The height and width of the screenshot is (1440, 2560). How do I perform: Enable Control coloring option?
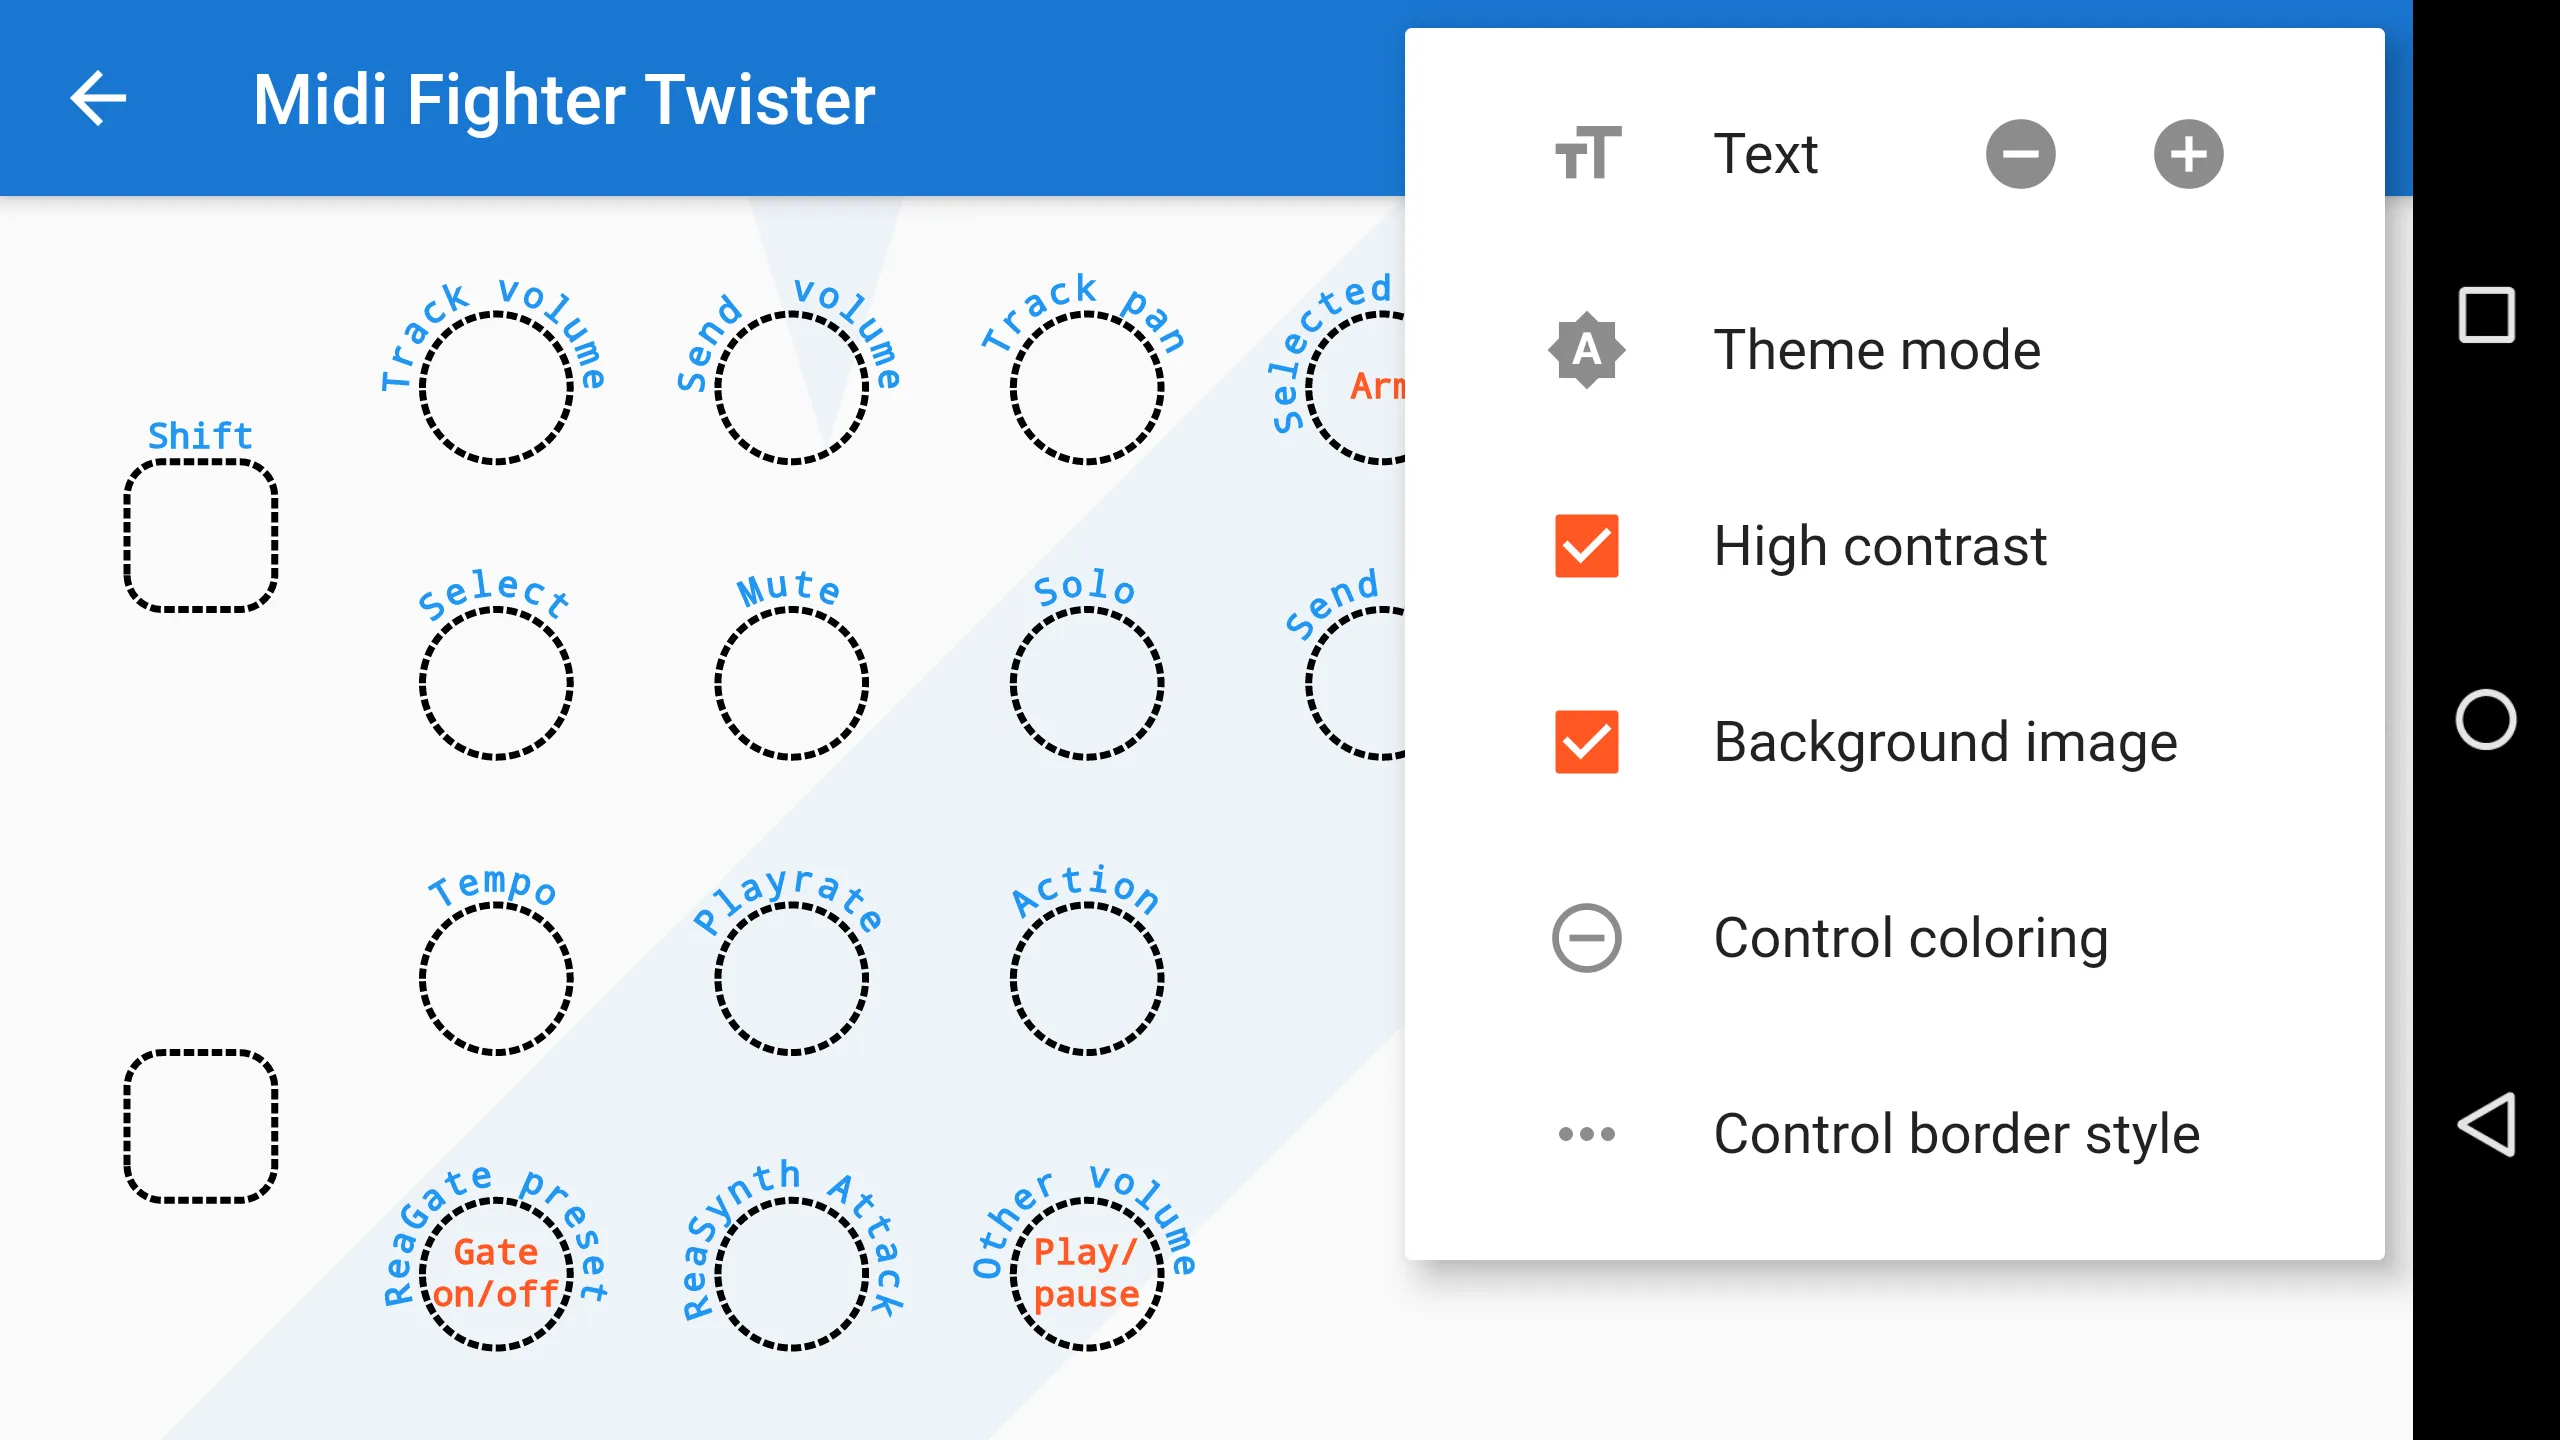tap(1582, 937)
